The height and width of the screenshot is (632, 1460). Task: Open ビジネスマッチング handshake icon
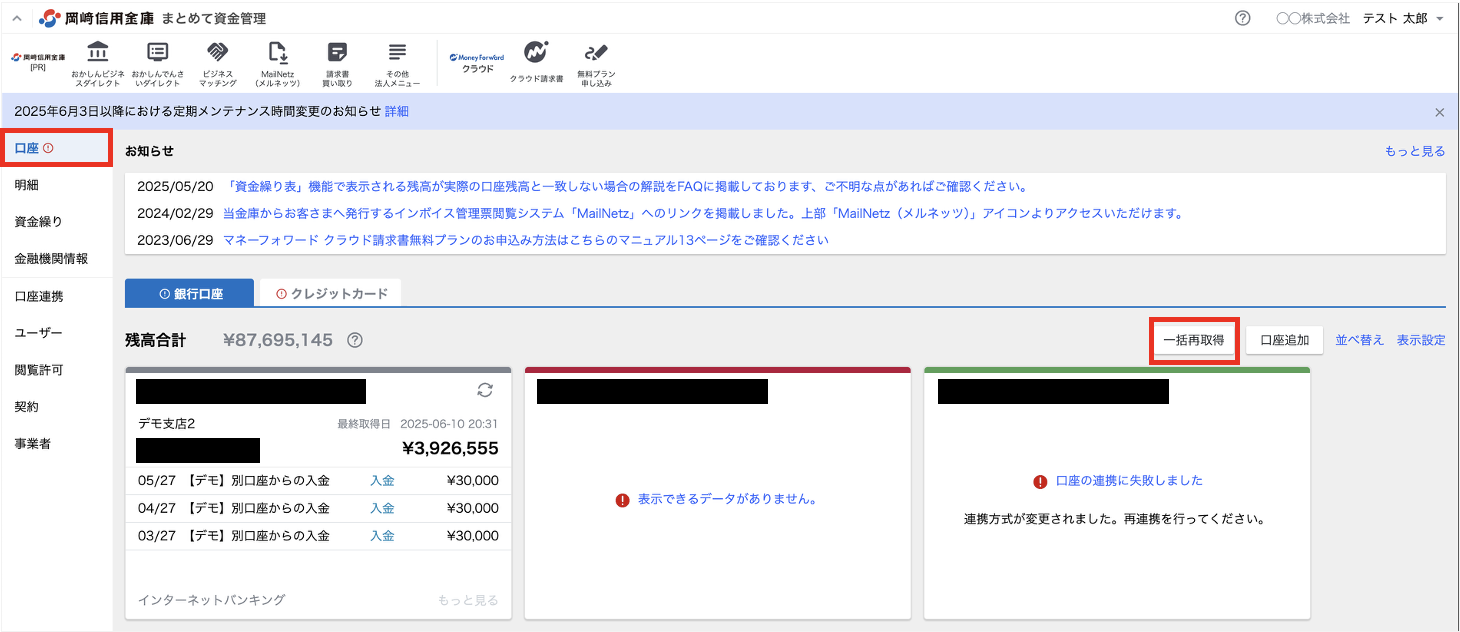217,64
